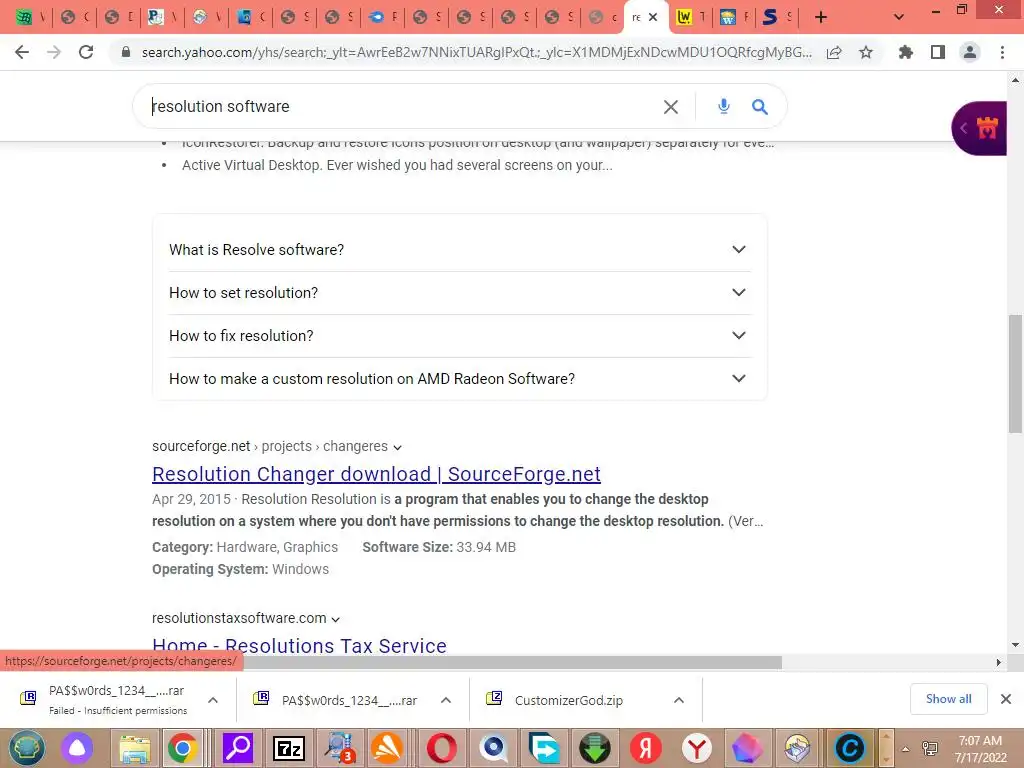Open Google Chrome taskbar icon

[x=183, y=748]
